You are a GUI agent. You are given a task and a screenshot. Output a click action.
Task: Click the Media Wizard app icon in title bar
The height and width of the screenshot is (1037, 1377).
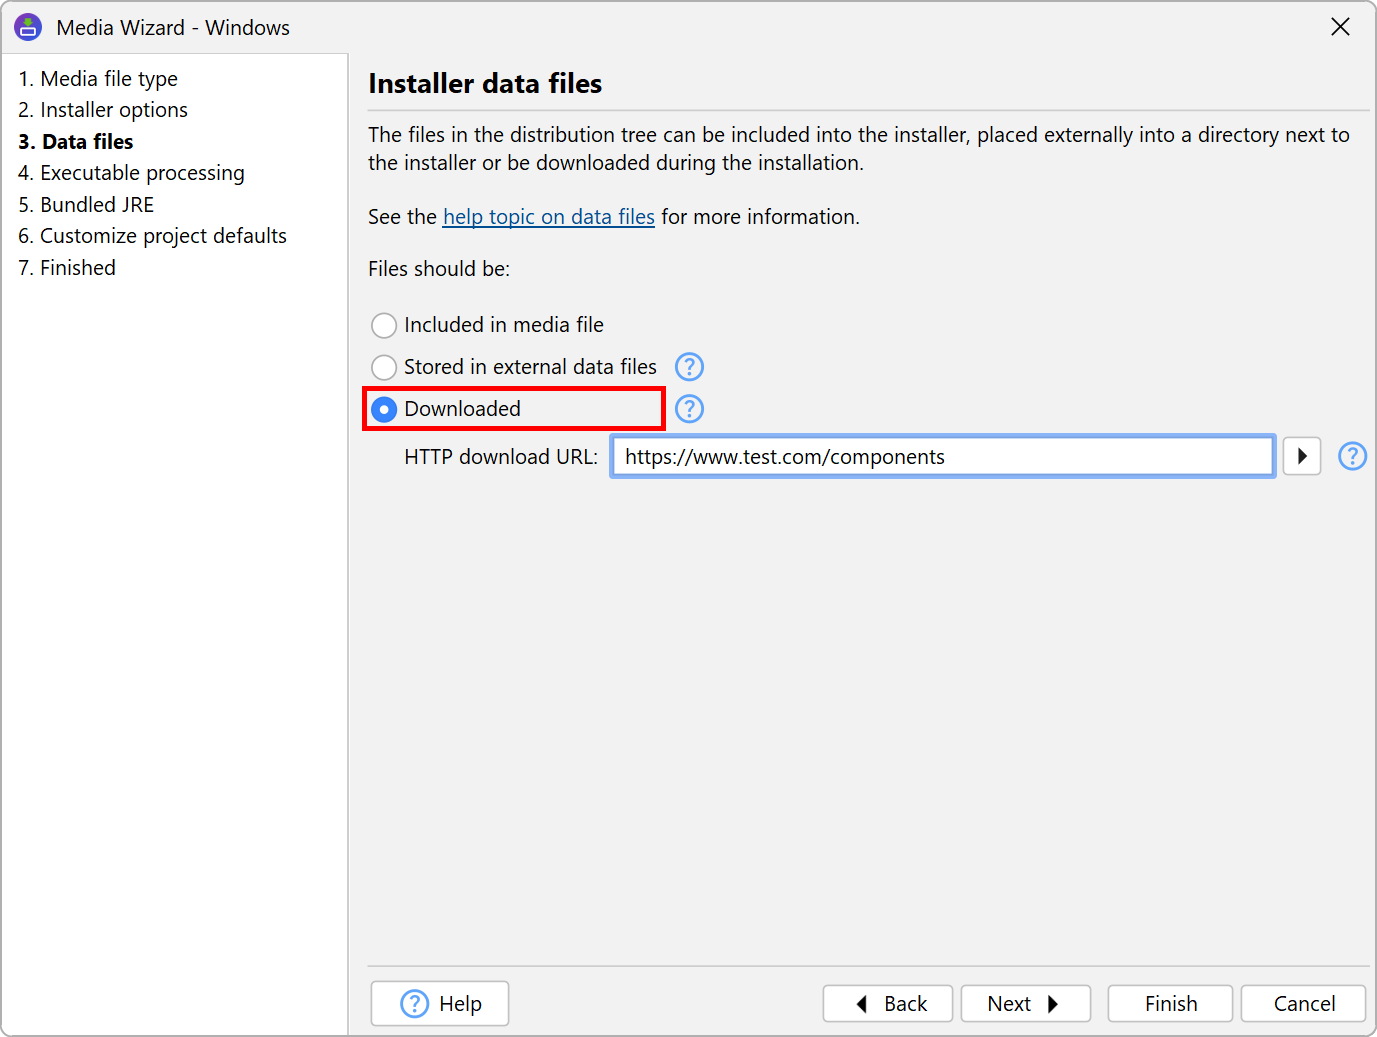[x=28, y=27]
